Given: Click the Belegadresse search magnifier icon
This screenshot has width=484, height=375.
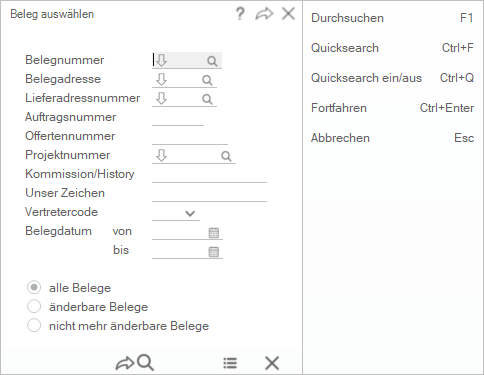Looking at the screenshot, I should click(207, 80).
